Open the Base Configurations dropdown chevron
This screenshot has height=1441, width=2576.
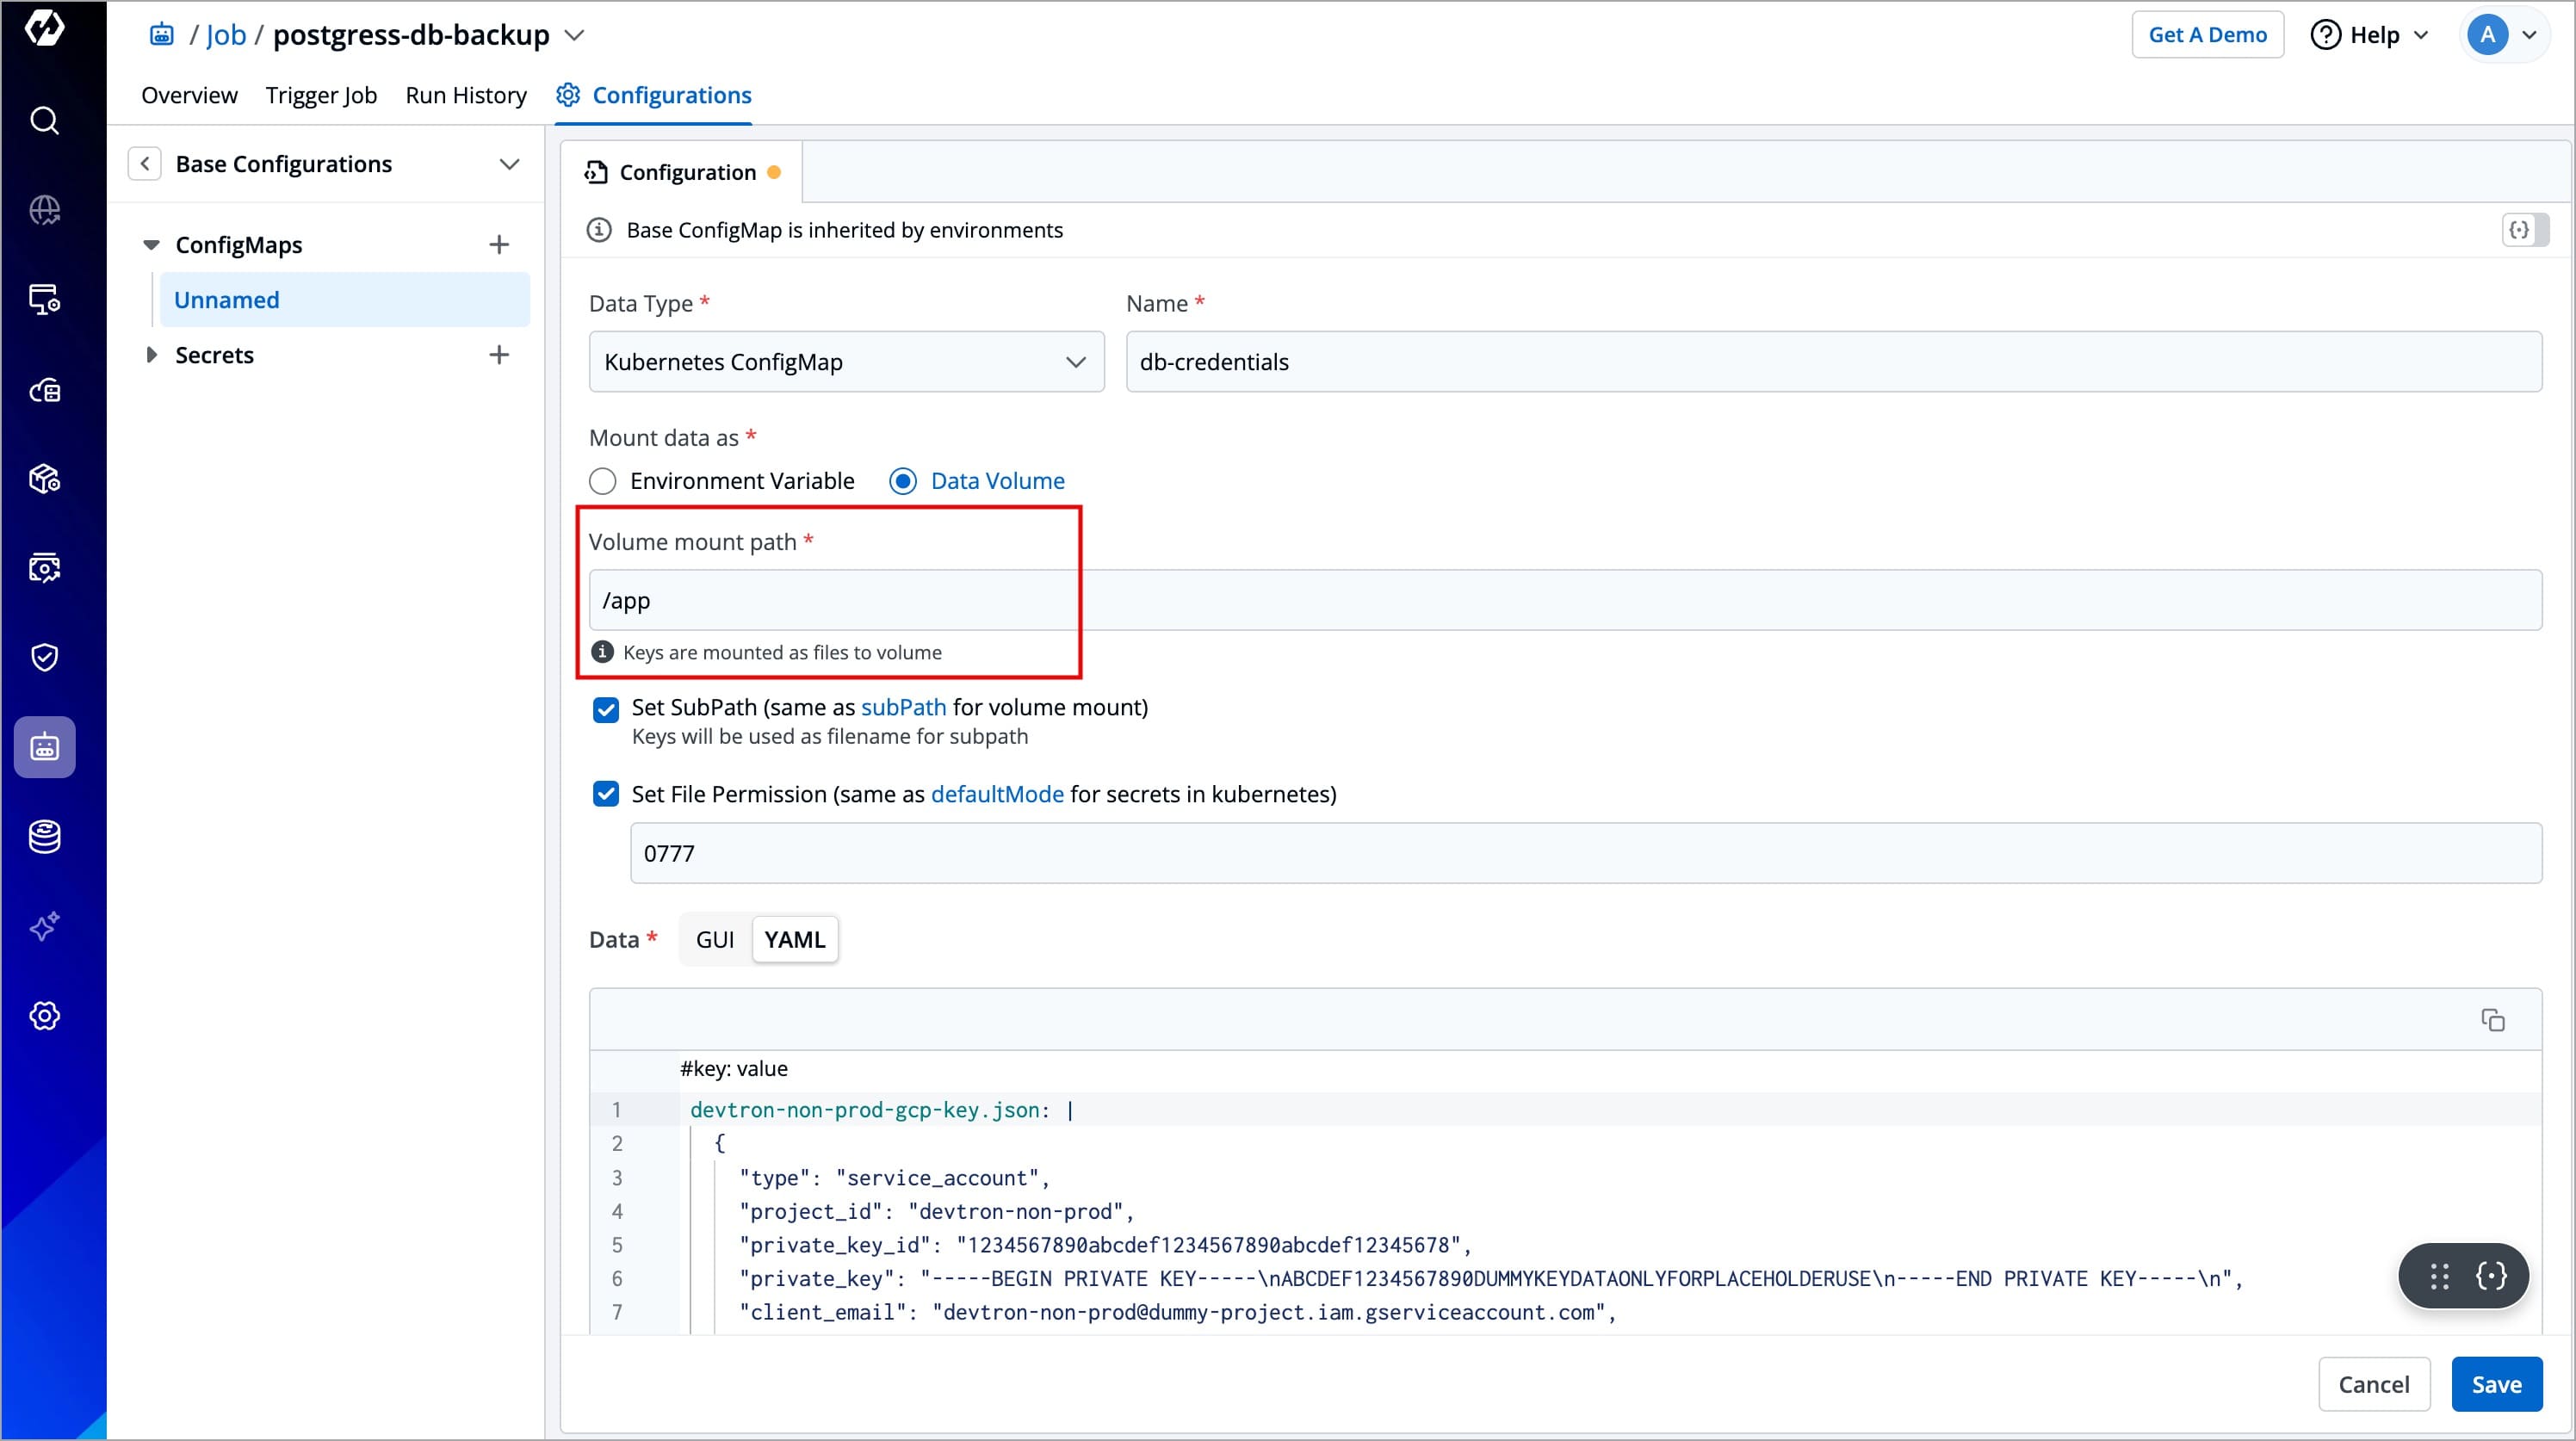510,164
